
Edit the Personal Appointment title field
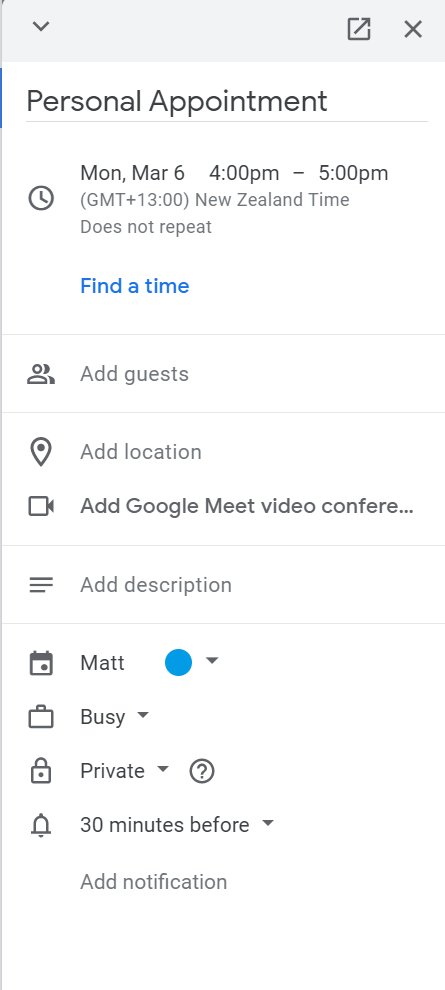(227, 101)
